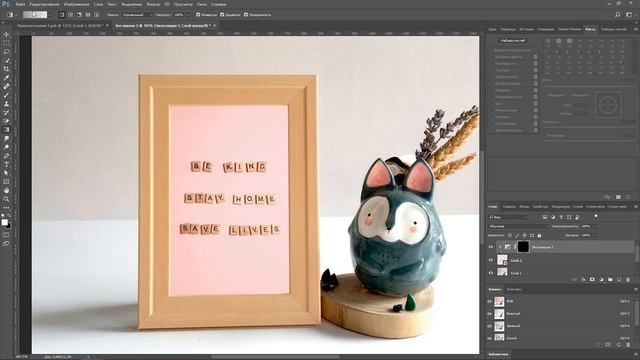
Task: Select the Dodge tool
Action: pyautogui.click(x=6, y=147)
